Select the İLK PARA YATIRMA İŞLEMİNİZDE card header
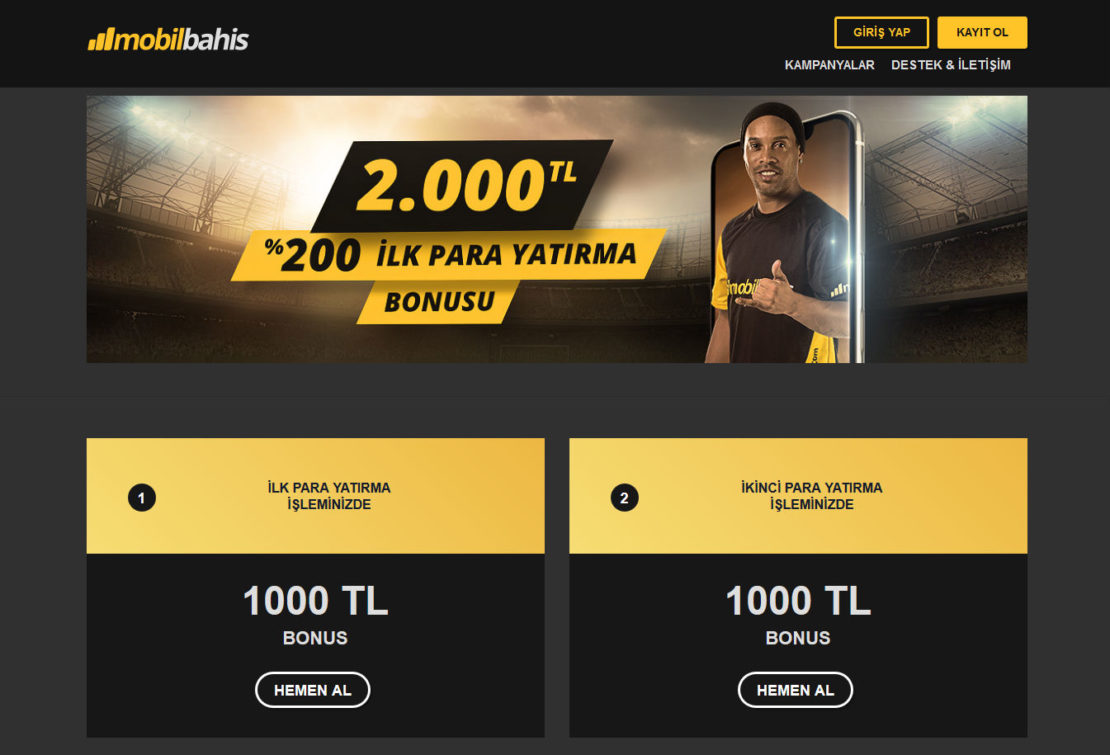This screenshot has height=755, width=1110. 316,495
